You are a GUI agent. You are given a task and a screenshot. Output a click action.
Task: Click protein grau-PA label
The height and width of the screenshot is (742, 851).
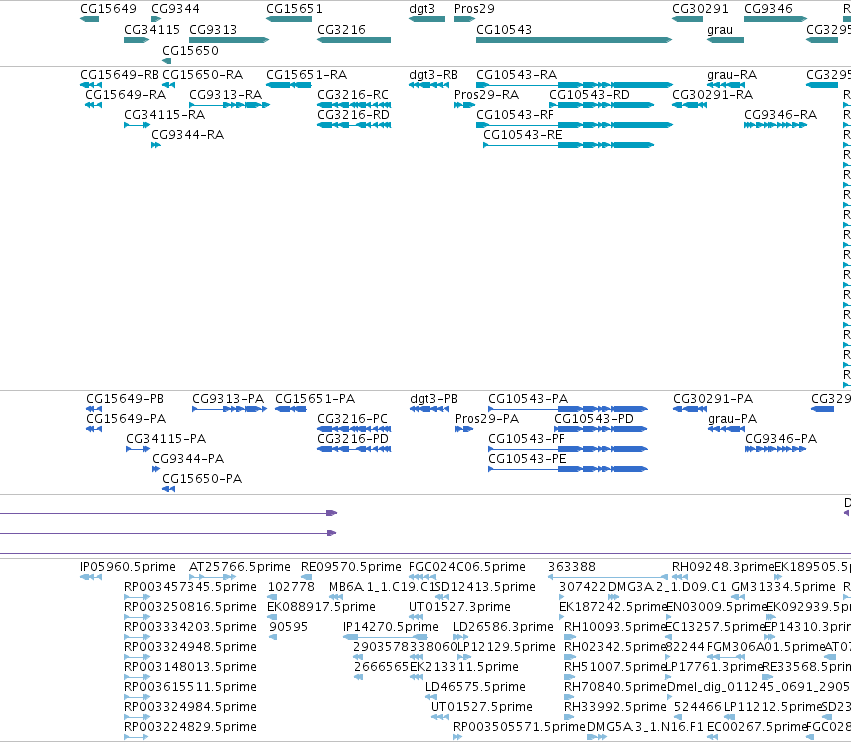(x=732, y=419)
